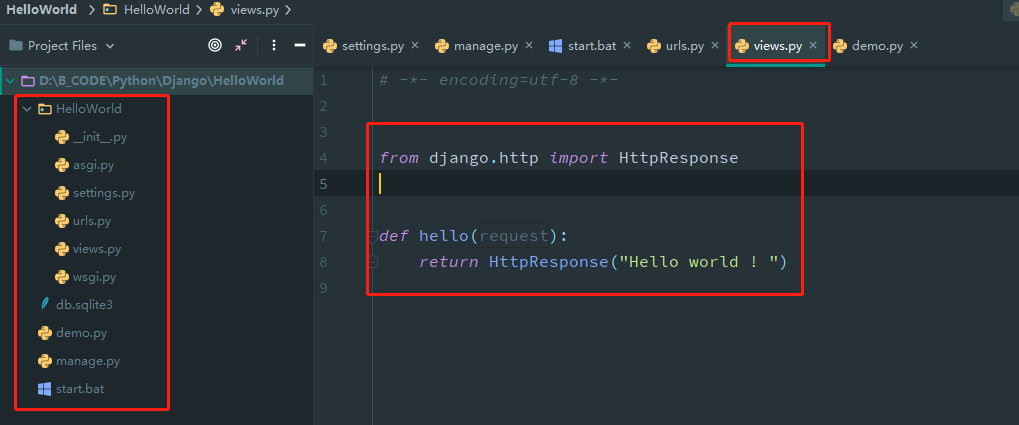This screenshot has height=425, width=1019.
Task: Collapse all using the inward arrows icon
Action: point(241,45)
